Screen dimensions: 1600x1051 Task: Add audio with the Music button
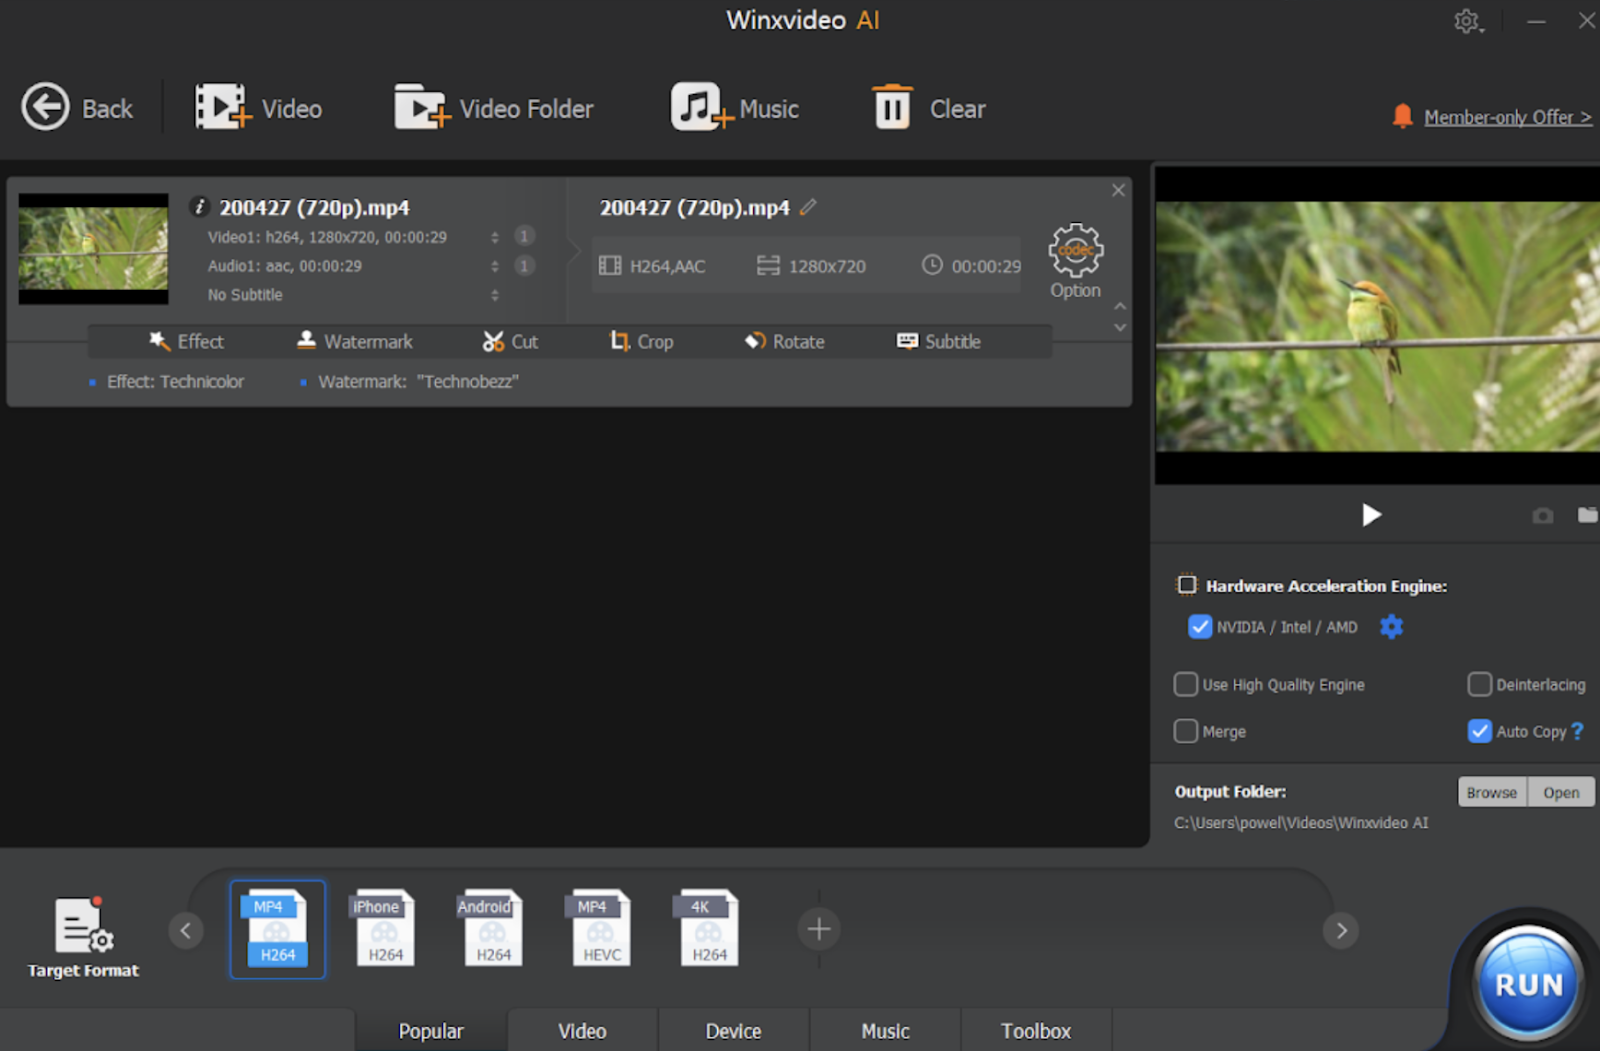click(734, 108)
